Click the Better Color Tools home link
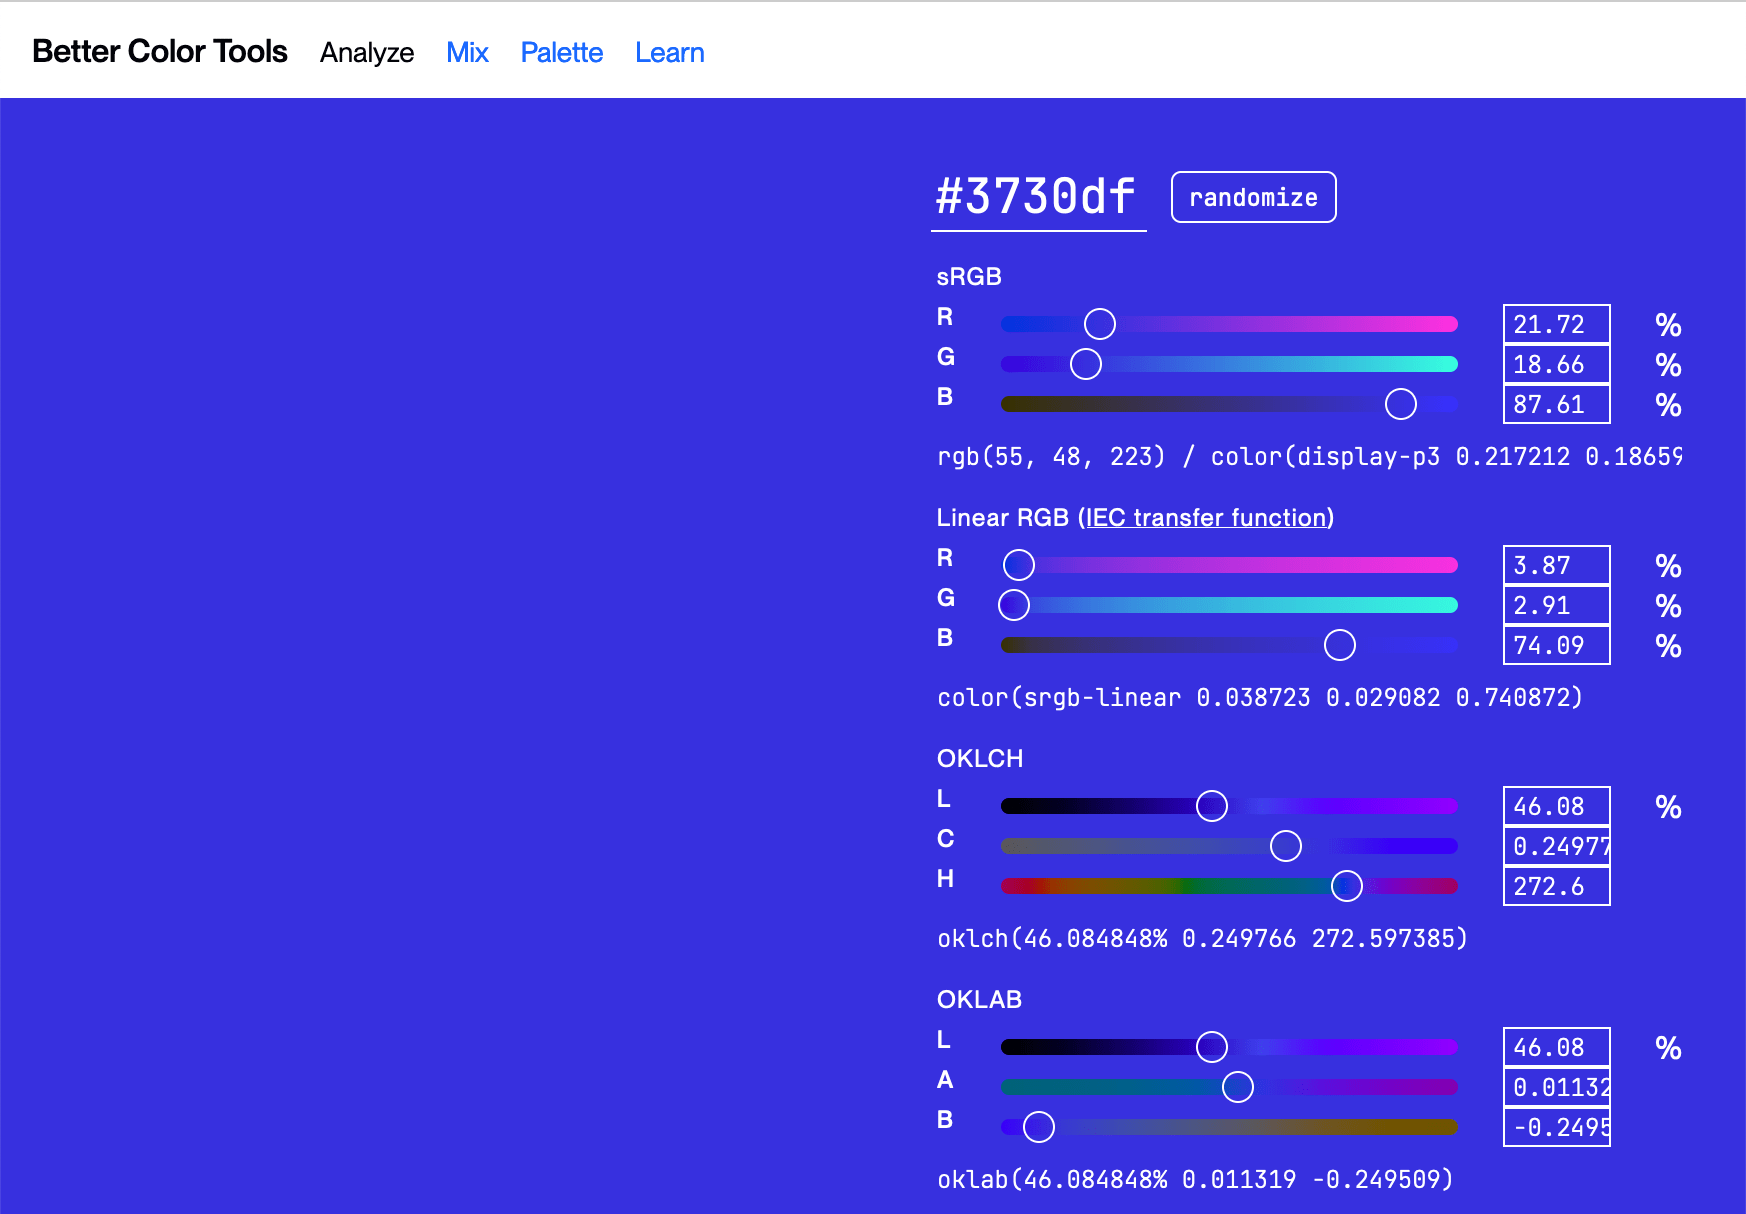Image resolution: width=1746 pixels, height=1214 pixels. (159, 51)
